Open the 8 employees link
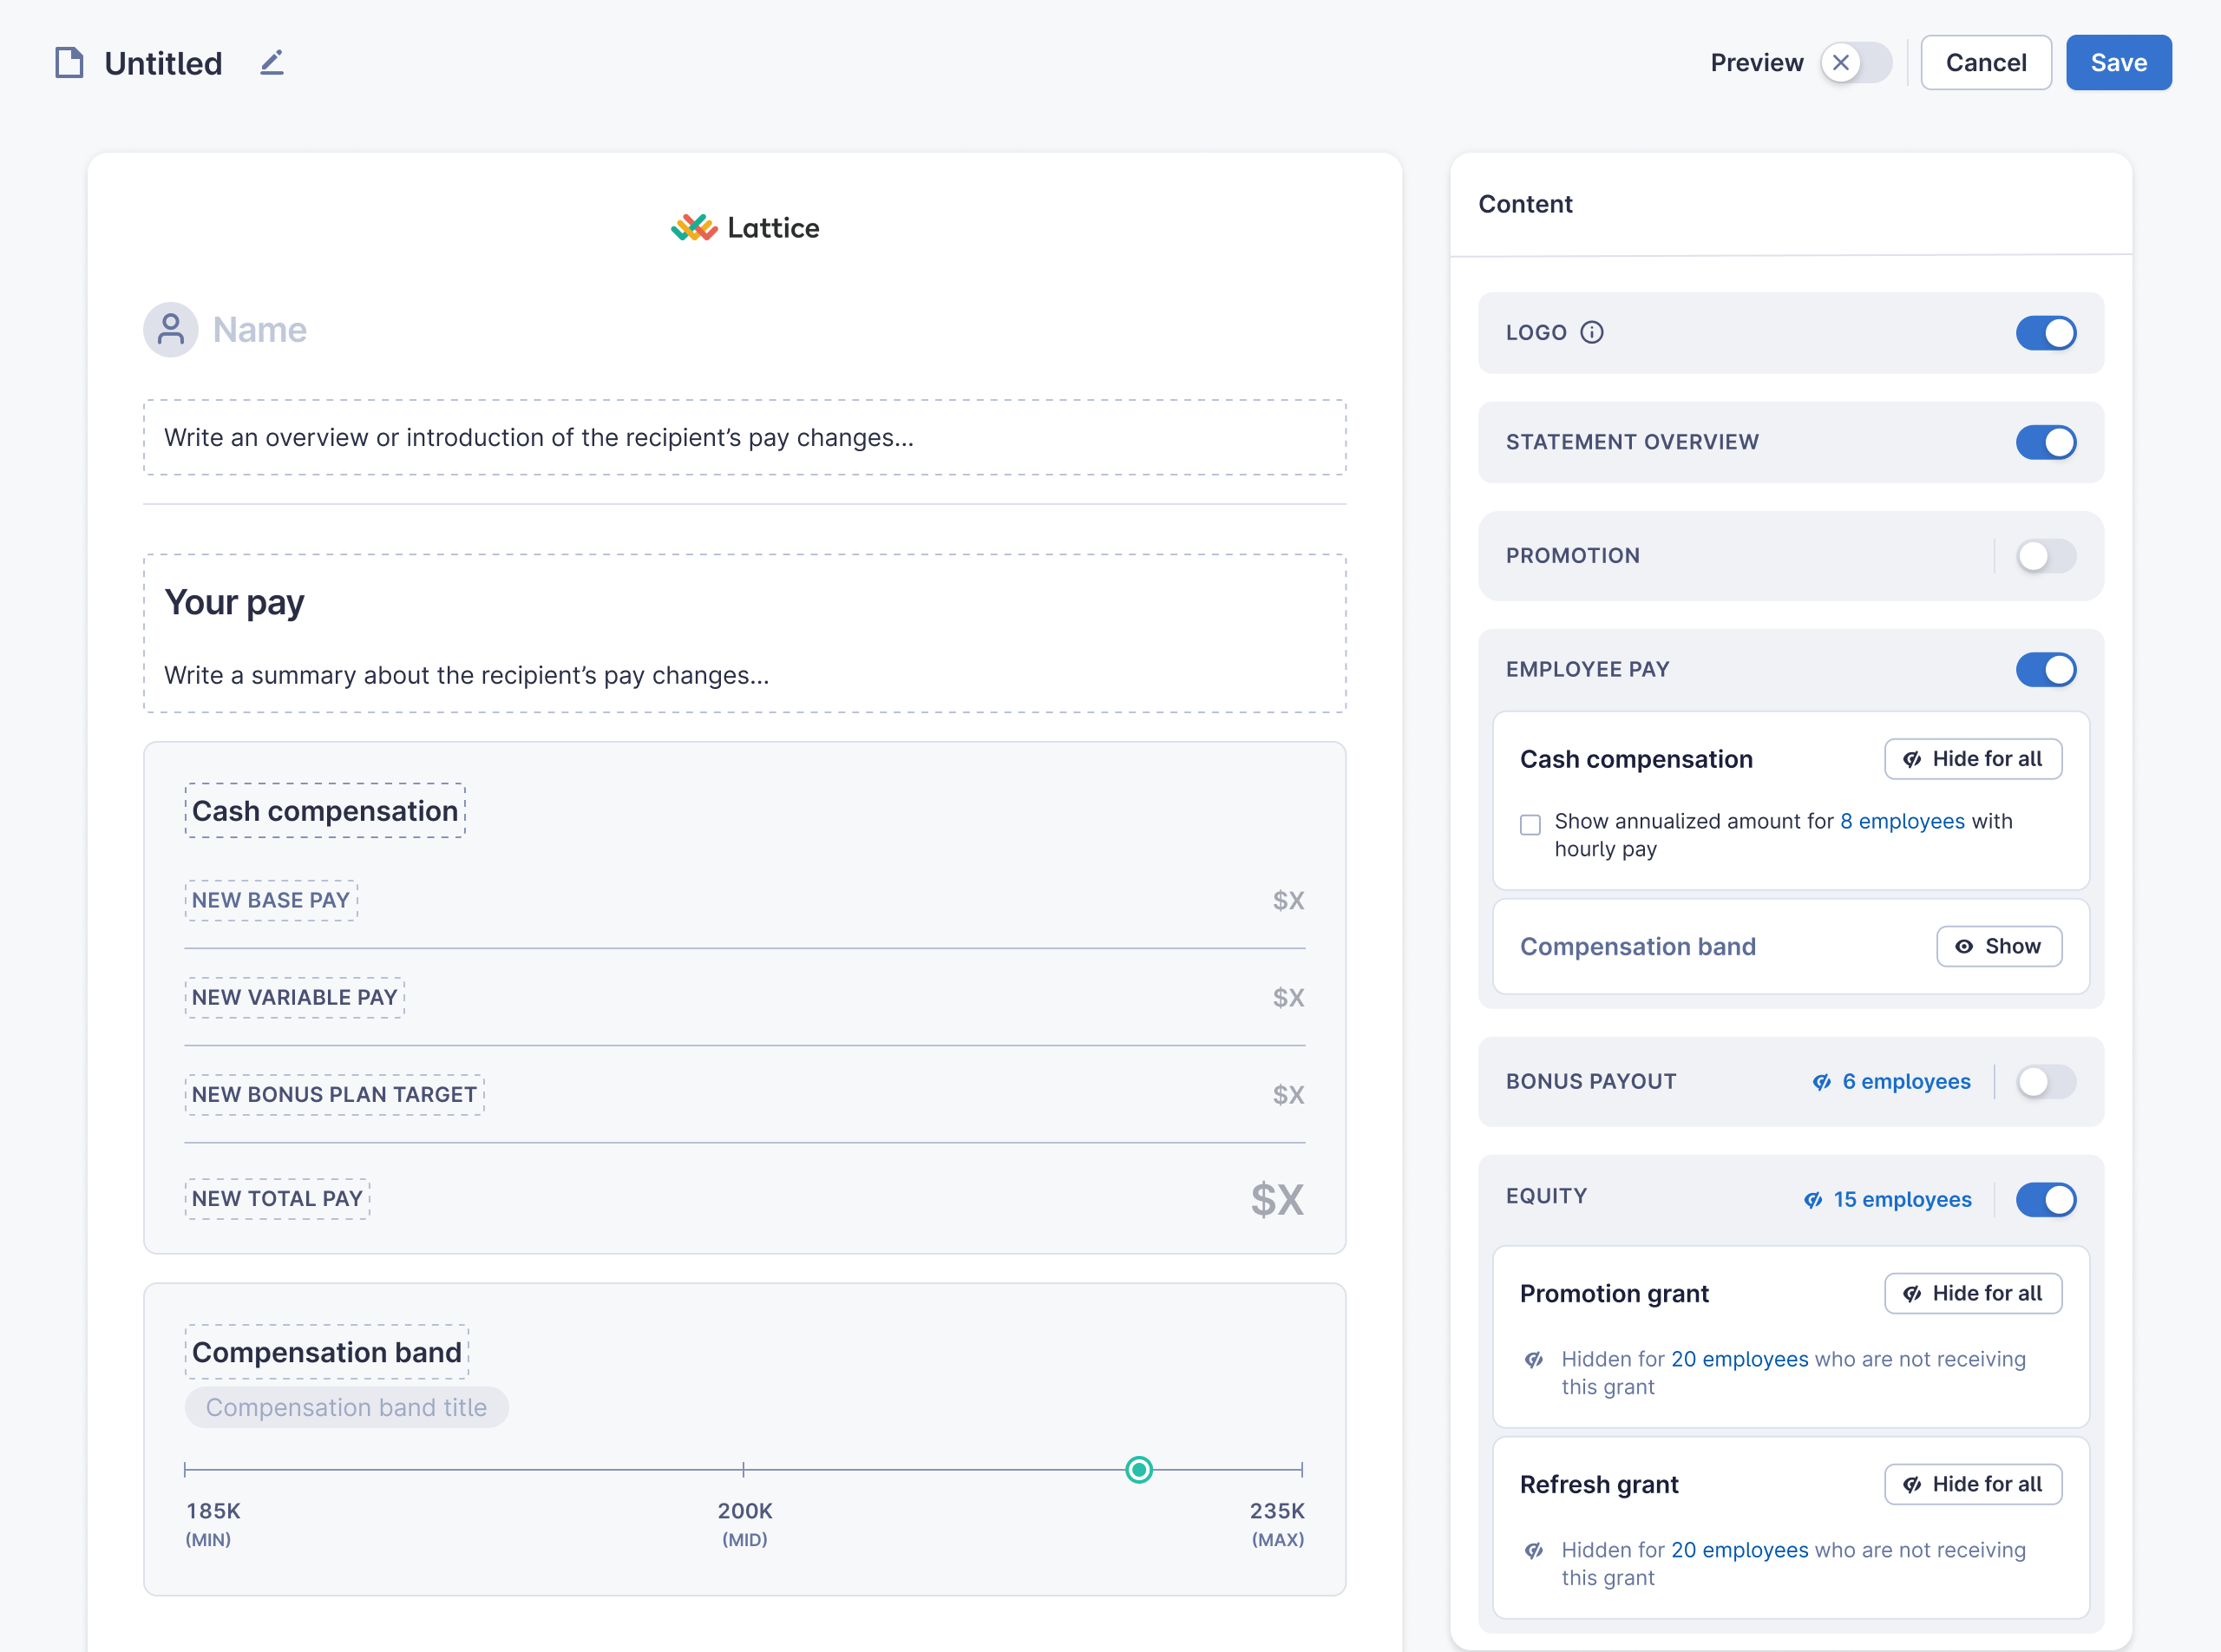 click(x=1901, y=821)
